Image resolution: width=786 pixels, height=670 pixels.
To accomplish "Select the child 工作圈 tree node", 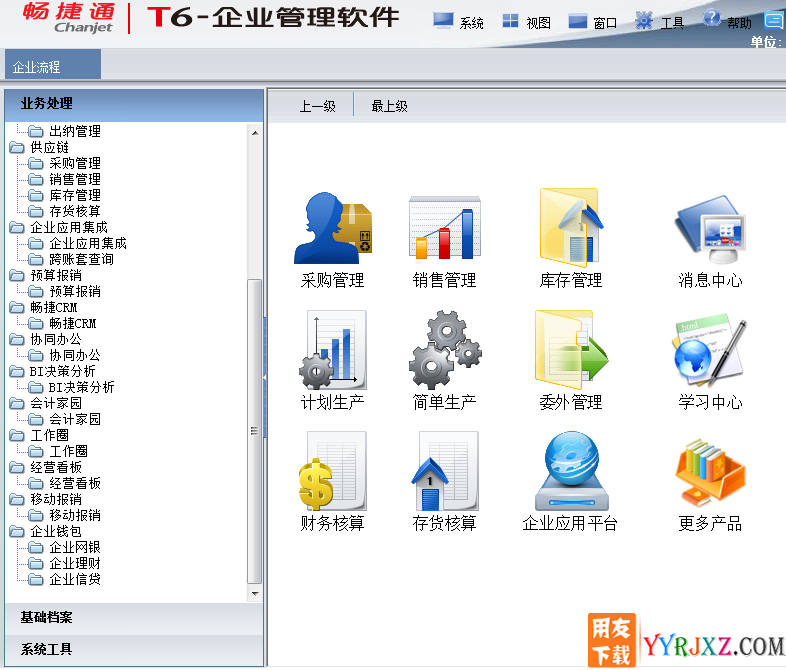I will [x=68, y=451].
